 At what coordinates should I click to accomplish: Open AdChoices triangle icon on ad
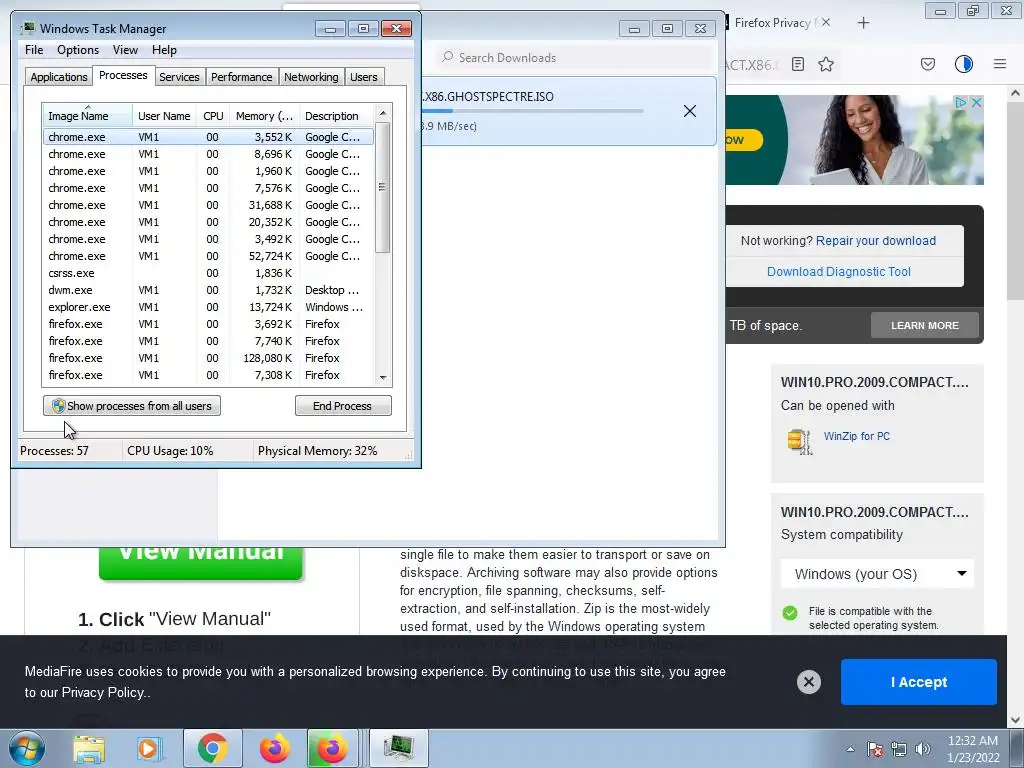coord(961,103)
